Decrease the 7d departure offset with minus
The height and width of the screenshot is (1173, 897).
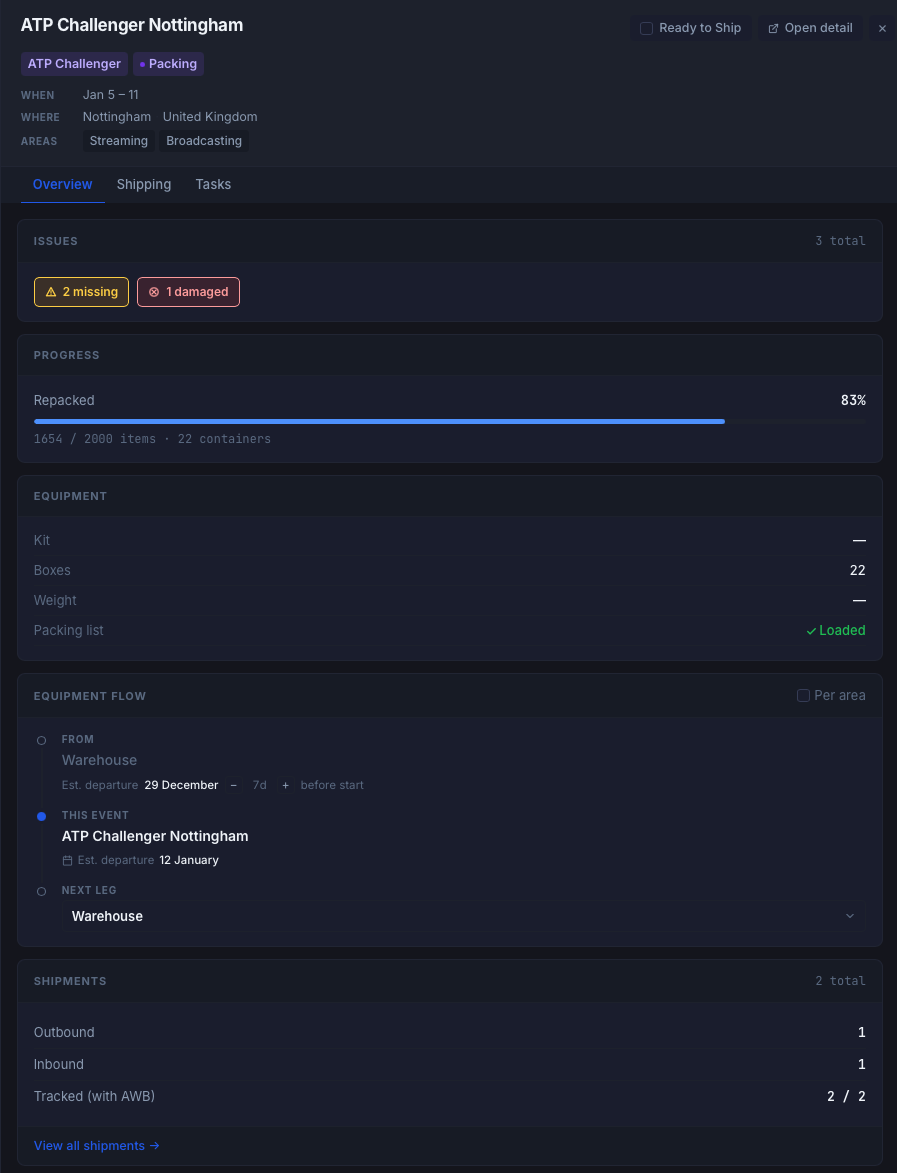233,785
